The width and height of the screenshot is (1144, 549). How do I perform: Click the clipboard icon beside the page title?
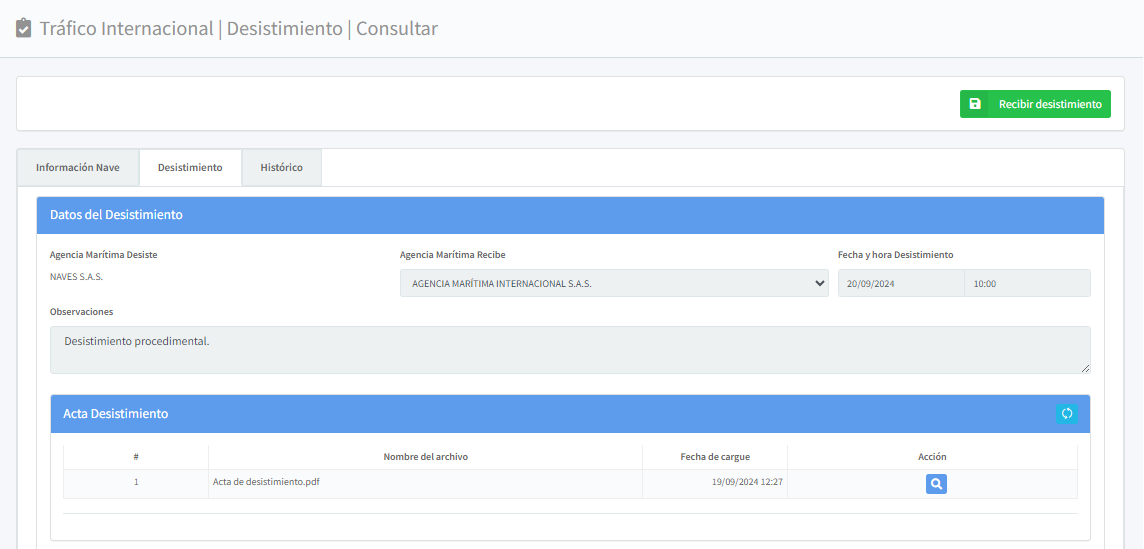point(24,29)
